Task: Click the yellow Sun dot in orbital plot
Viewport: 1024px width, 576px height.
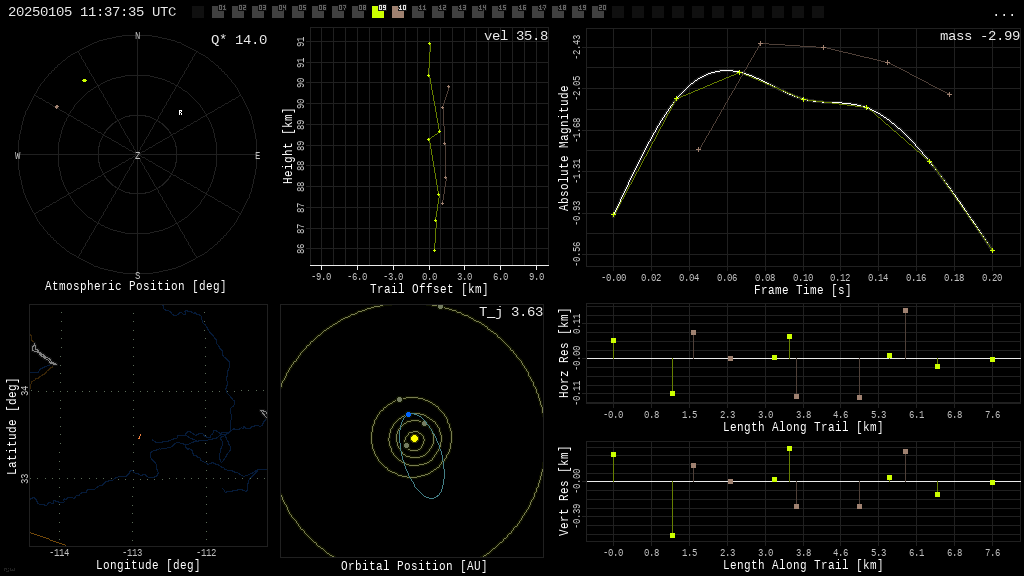Action: point(414,438)
